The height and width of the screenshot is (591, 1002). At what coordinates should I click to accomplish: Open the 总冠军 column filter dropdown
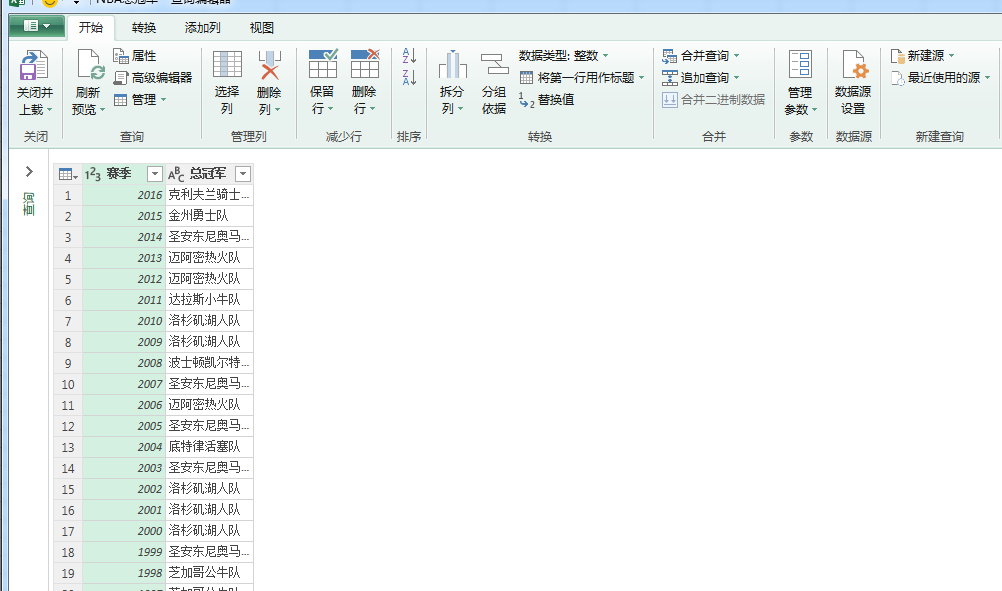coord(243,174)
